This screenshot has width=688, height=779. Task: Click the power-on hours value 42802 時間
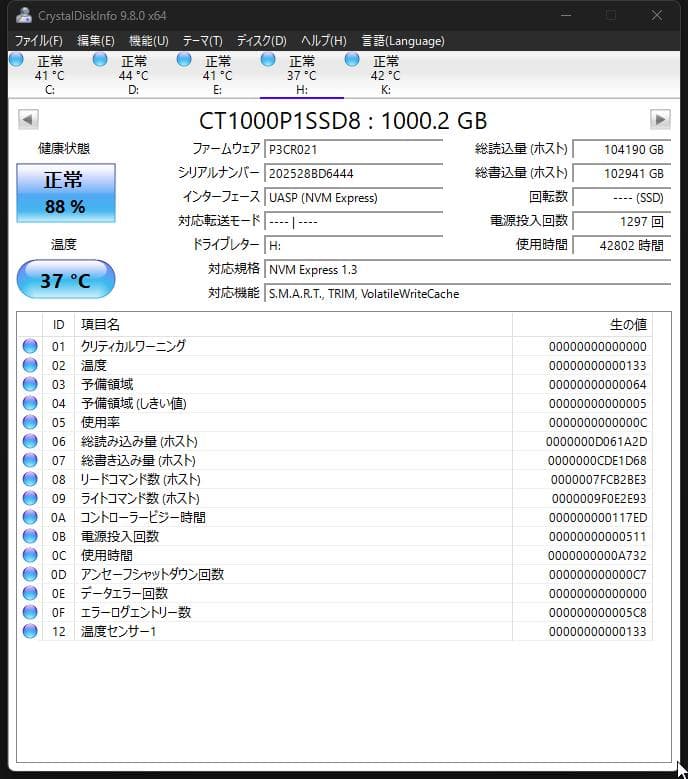(x=621, y=245)
